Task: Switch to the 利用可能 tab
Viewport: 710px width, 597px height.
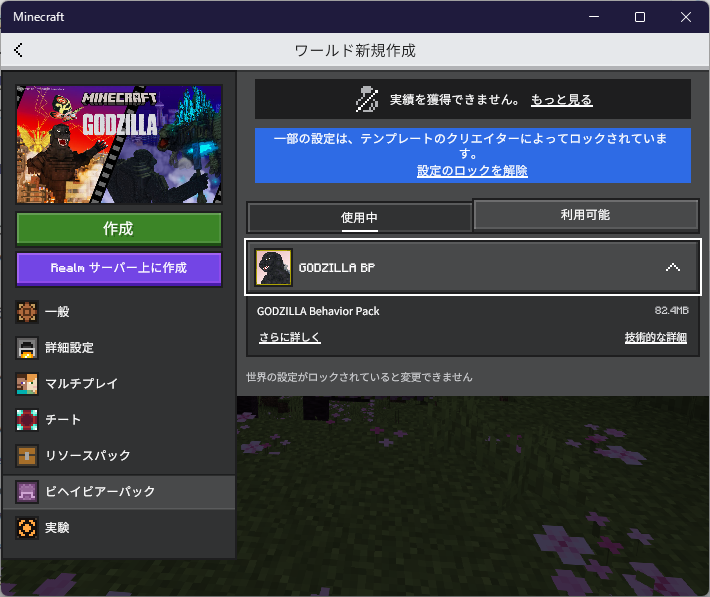Action: (x=585, y=215)
